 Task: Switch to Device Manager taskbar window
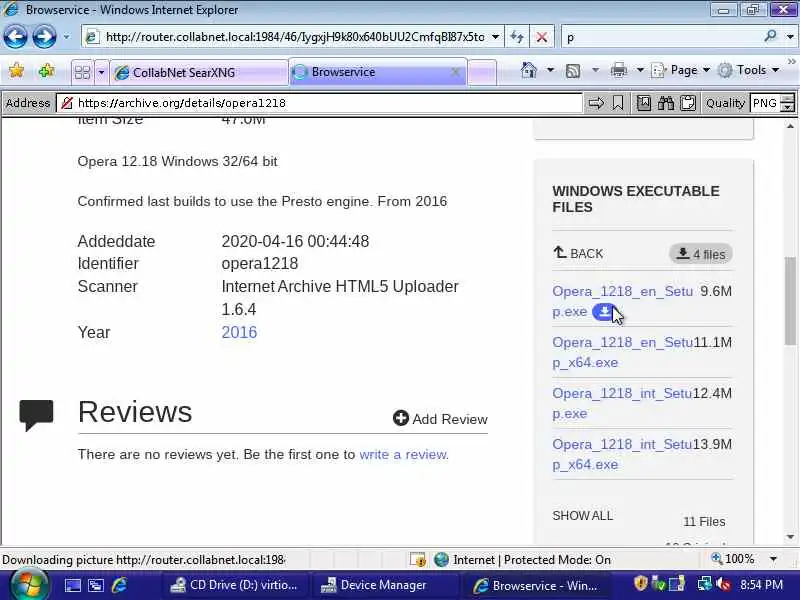[x=386, y=585]
